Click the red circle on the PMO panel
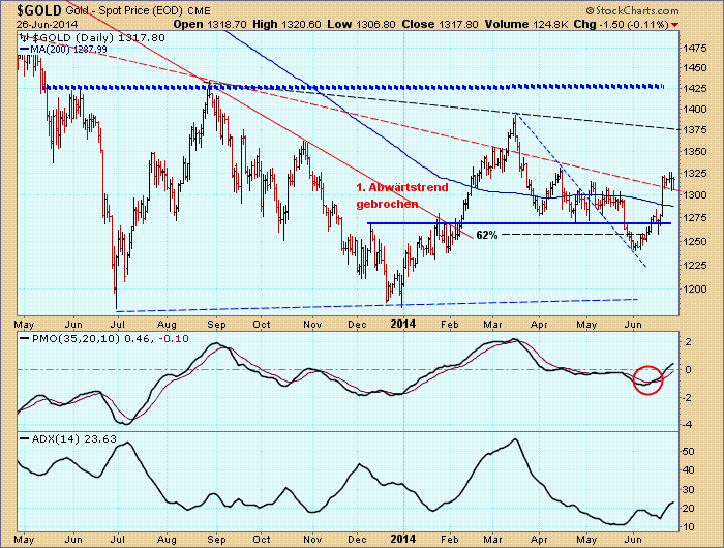 click(x=648, y=379)
